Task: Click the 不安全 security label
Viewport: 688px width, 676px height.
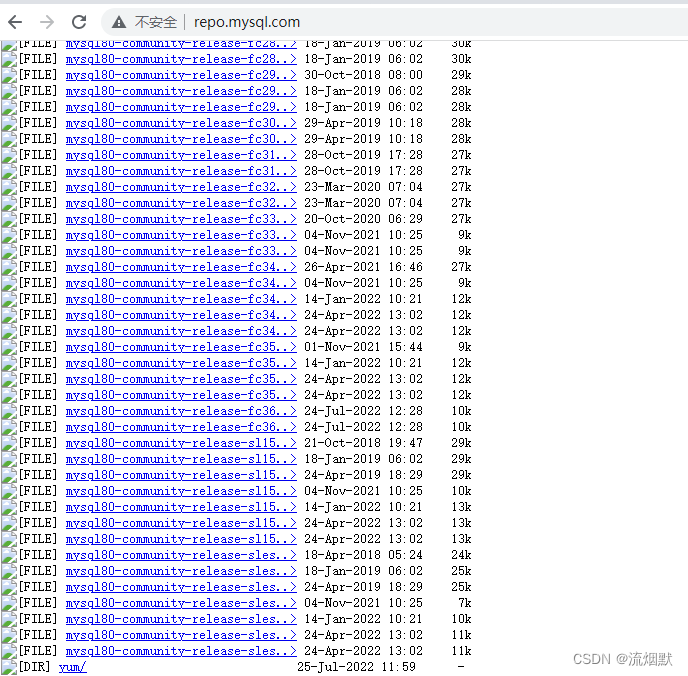Action: (156, 22)
